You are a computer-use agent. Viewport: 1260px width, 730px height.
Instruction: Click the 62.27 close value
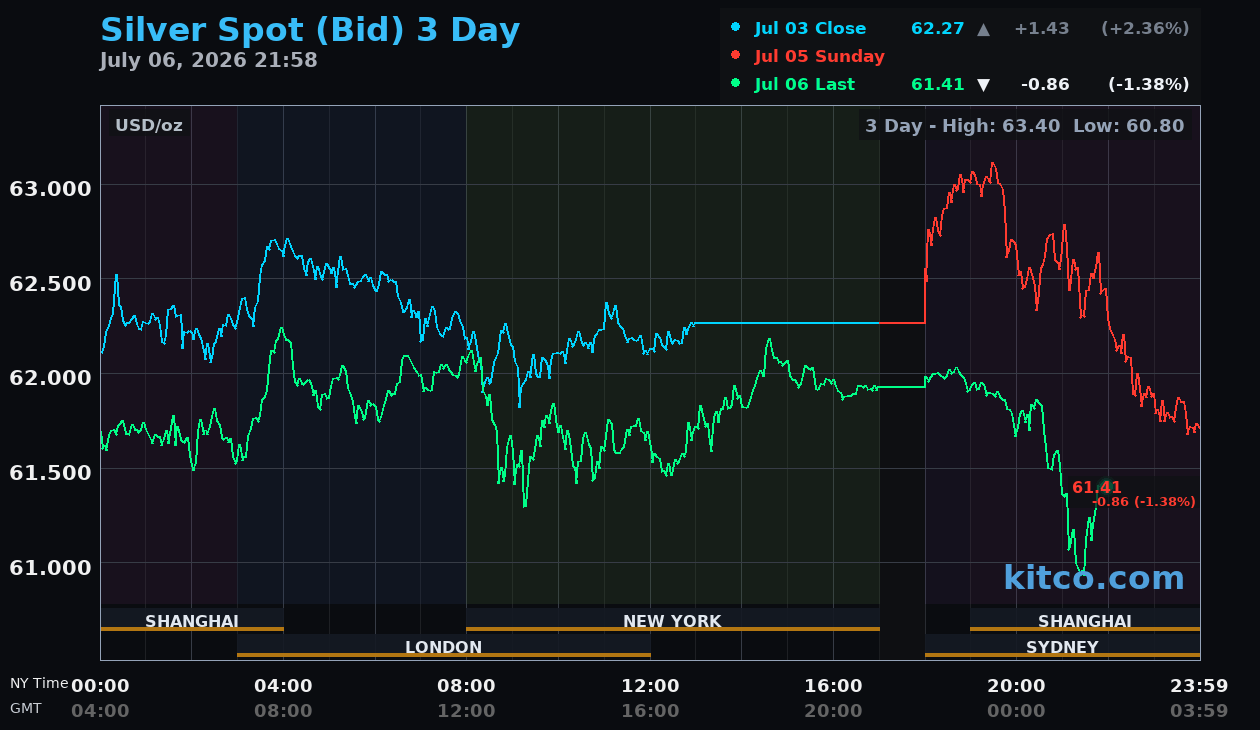(x=938, y=29)
